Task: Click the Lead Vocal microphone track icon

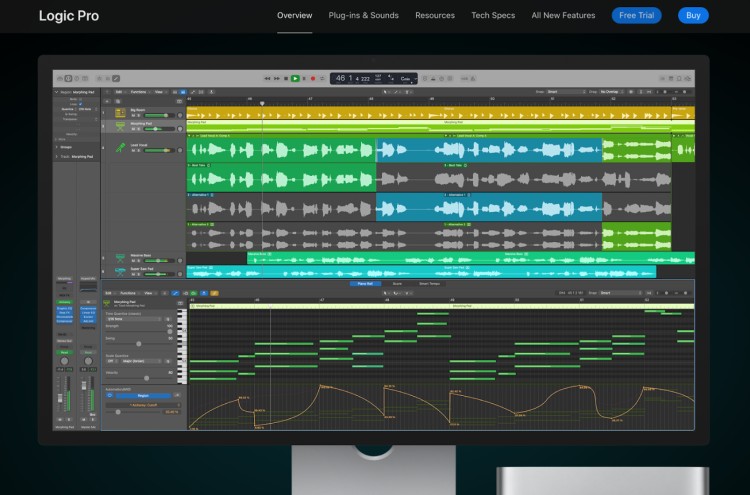Action: pyautogui.click(x=120, y=148)
